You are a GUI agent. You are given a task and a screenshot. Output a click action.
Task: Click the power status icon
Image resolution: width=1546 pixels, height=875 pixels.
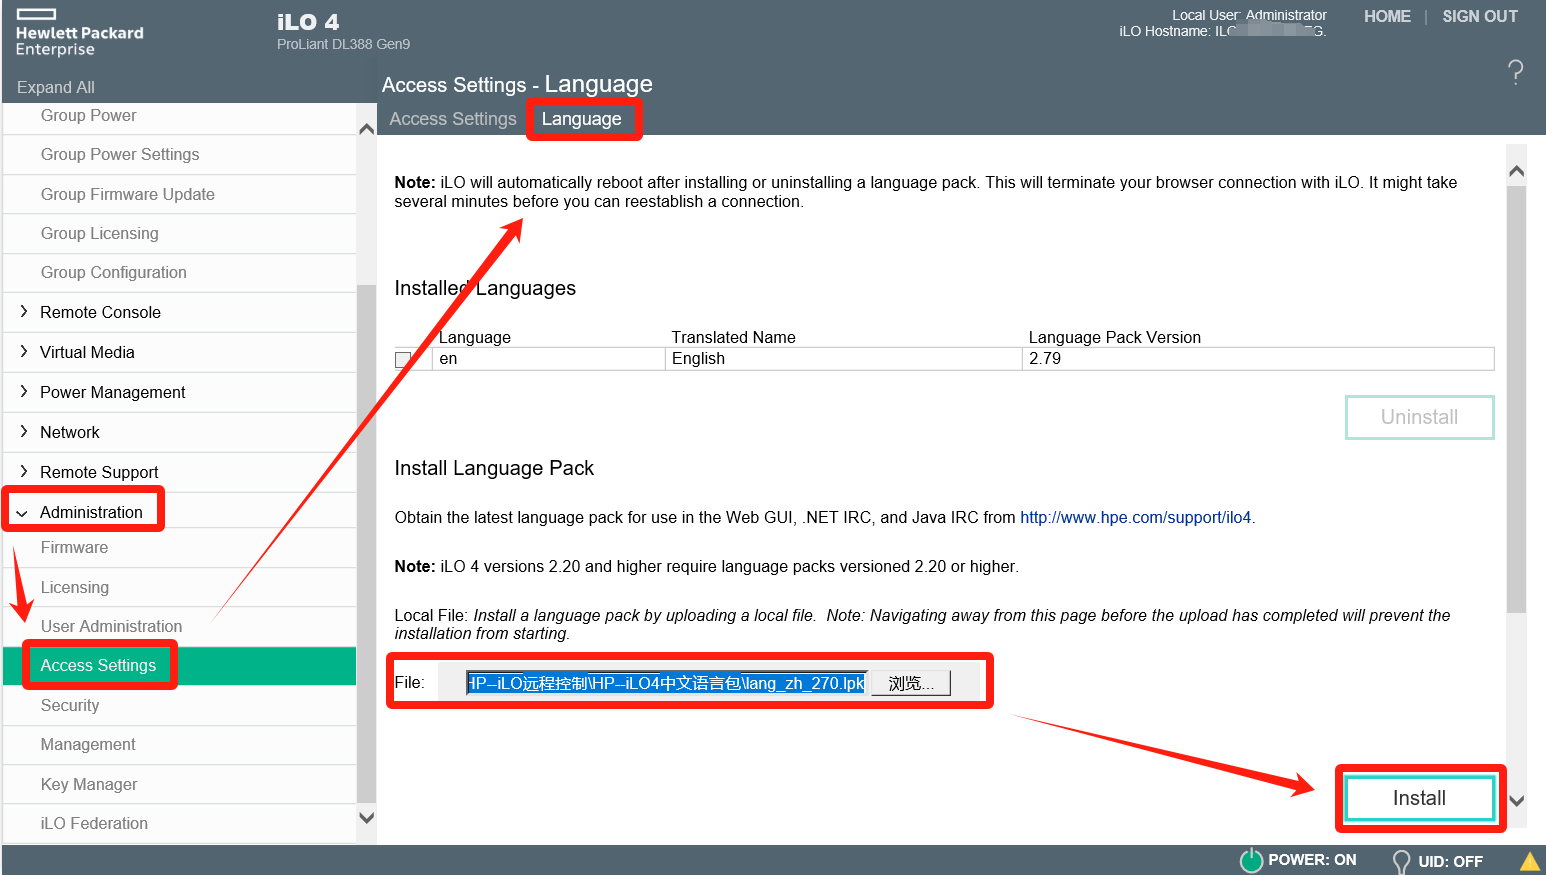[1251, 860]
